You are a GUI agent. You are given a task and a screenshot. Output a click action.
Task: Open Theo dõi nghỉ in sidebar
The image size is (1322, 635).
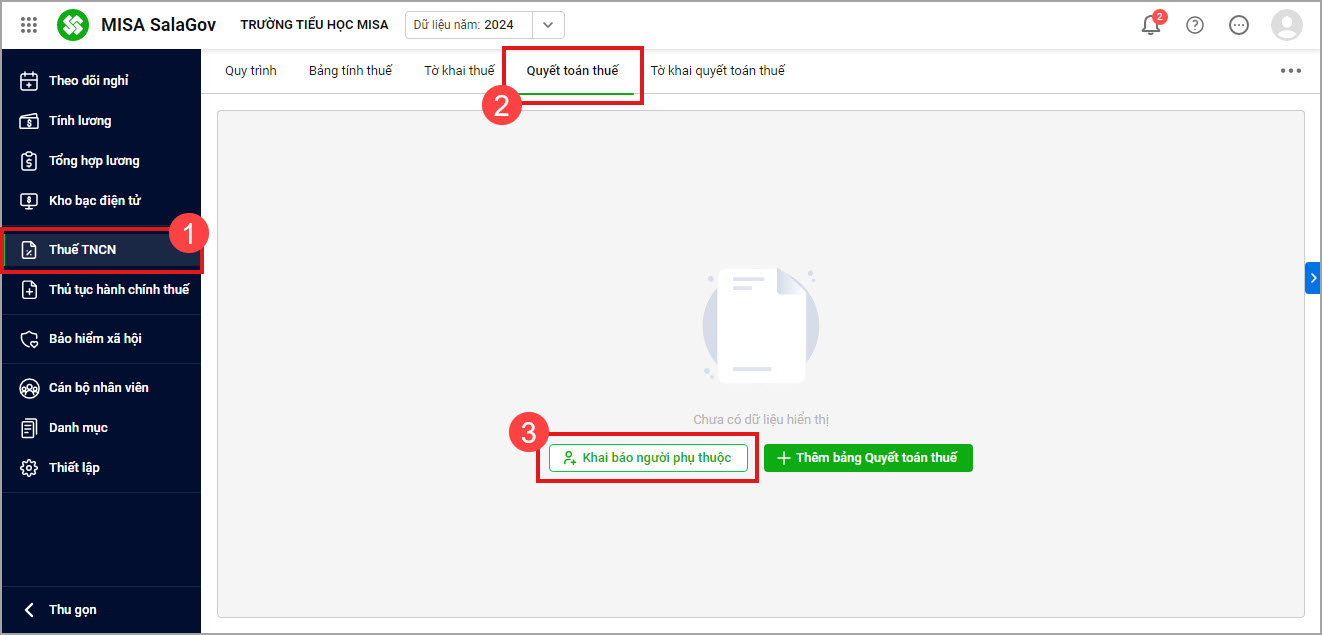(88, 80)
